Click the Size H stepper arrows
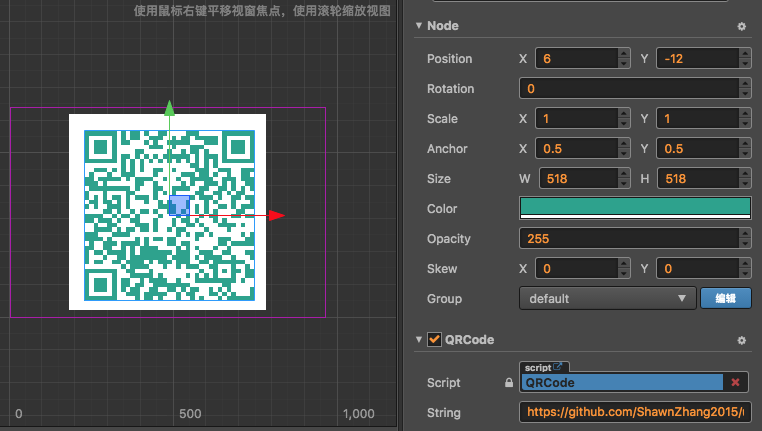Image resolution: width=762 pixels, height=431 pixels. 745,178
